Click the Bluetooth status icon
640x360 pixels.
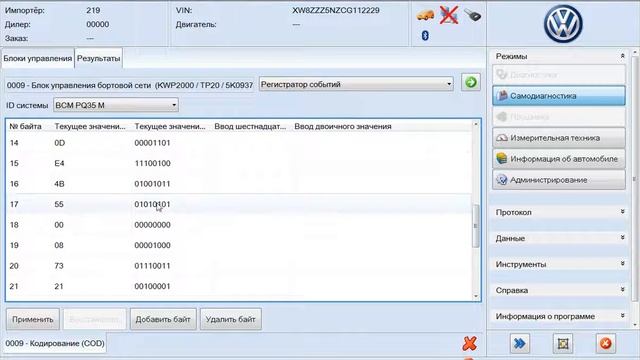pyautogui.click(x=425, y=36)
